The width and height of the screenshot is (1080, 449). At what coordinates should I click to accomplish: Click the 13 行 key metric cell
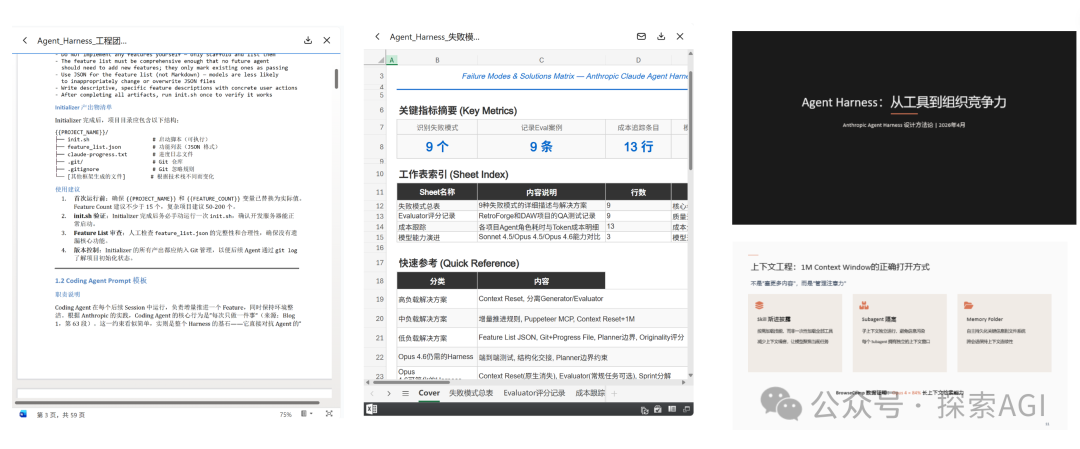point(638,146)
